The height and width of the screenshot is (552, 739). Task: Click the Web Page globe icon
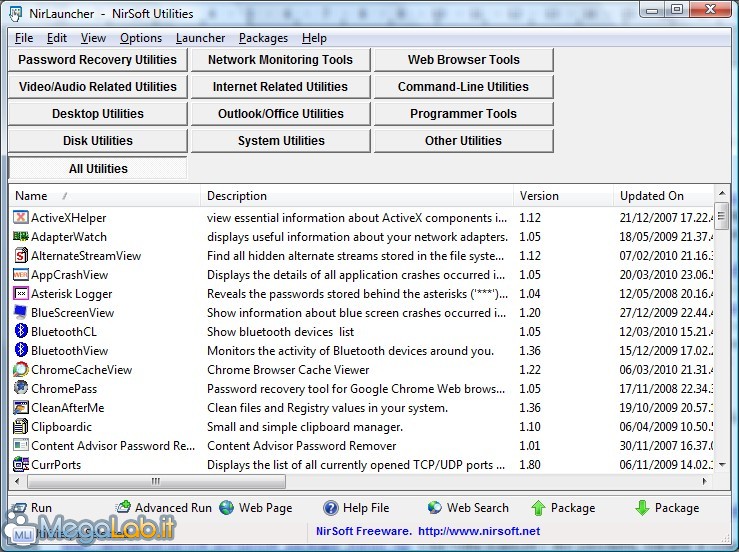pos(227,507)
